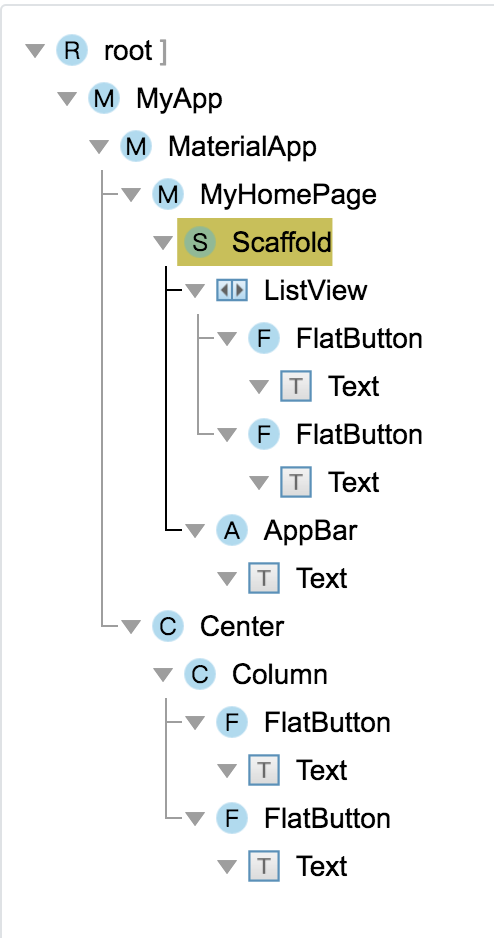Collapse the Column disclosure arrow

coord(163,675)
